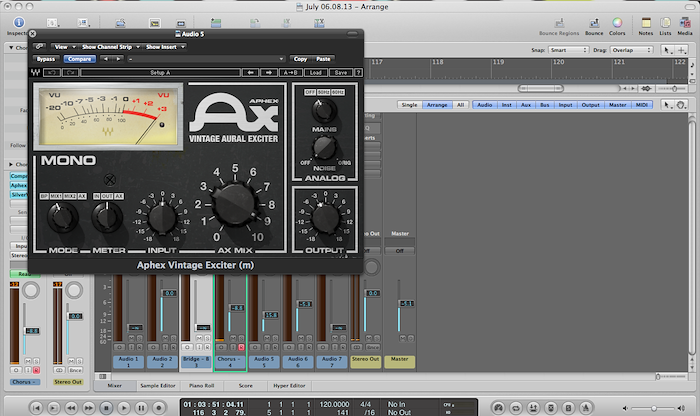Click the plugin Copy button
Screen dimensions: 700x416
300,59
